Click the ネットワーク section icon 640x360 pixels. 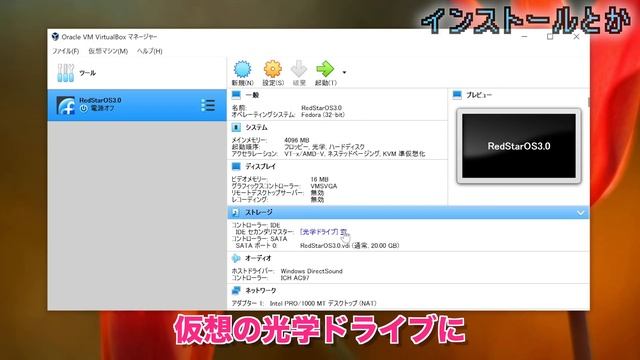pyautogui.click(x=236, y=291)
